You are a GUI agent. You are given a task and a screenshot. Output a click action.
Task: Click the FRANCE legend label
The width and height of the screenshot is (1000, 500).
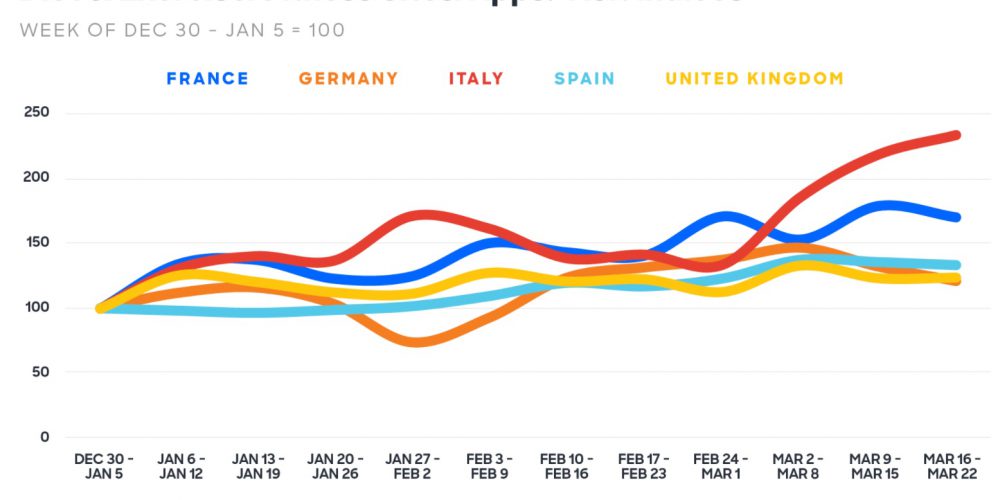pyautogui.click(x=207, y=78)
